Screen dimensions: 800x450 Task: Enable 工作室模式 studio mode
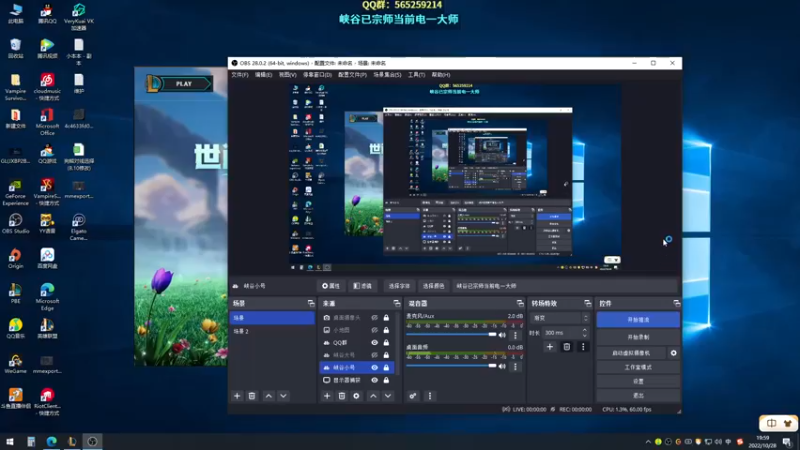coord(638,367)
